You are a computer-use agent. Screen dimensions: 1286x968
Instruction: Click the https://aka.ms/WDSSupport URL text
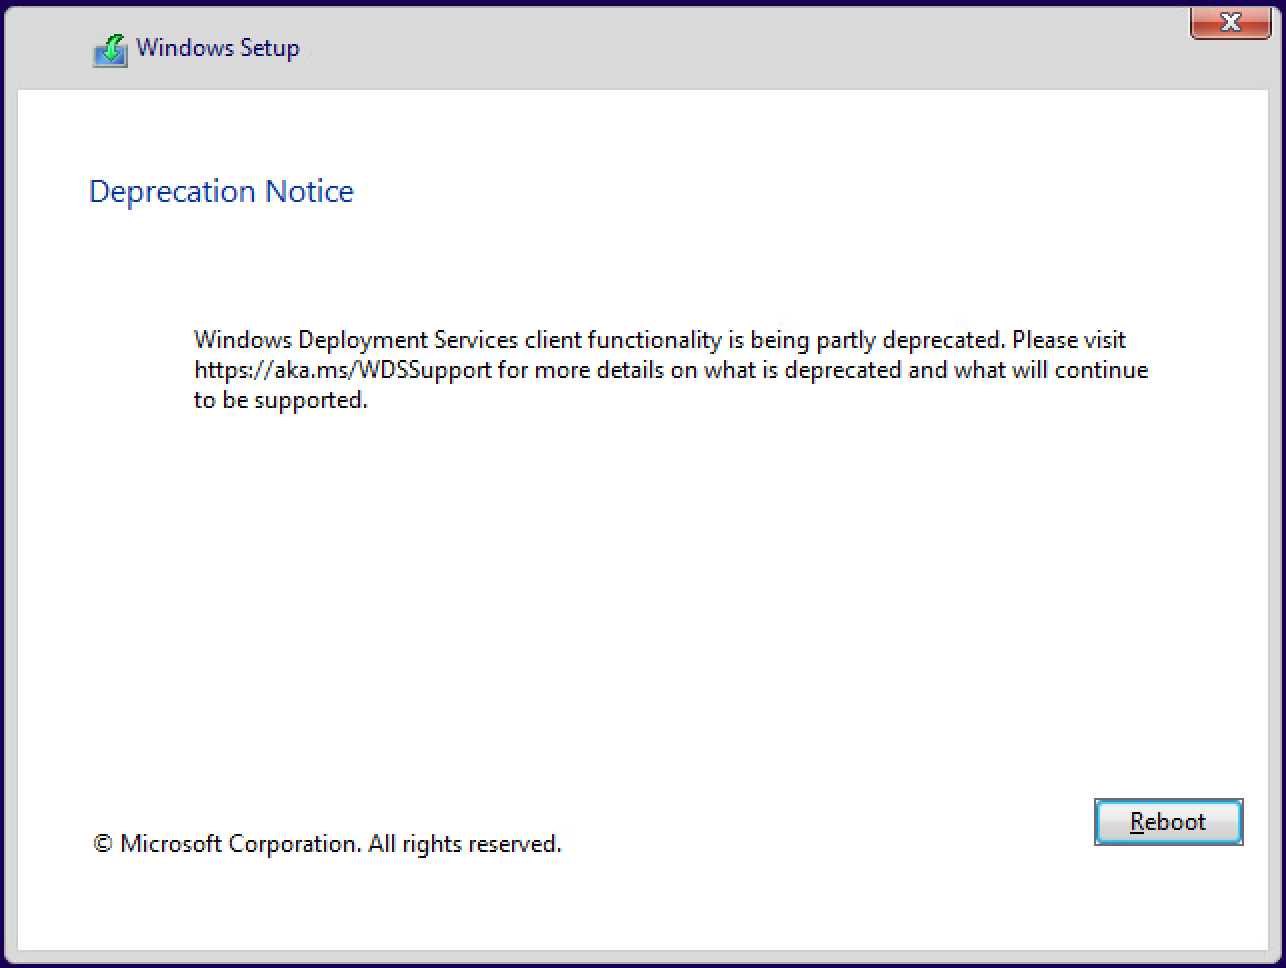point(343,370)
